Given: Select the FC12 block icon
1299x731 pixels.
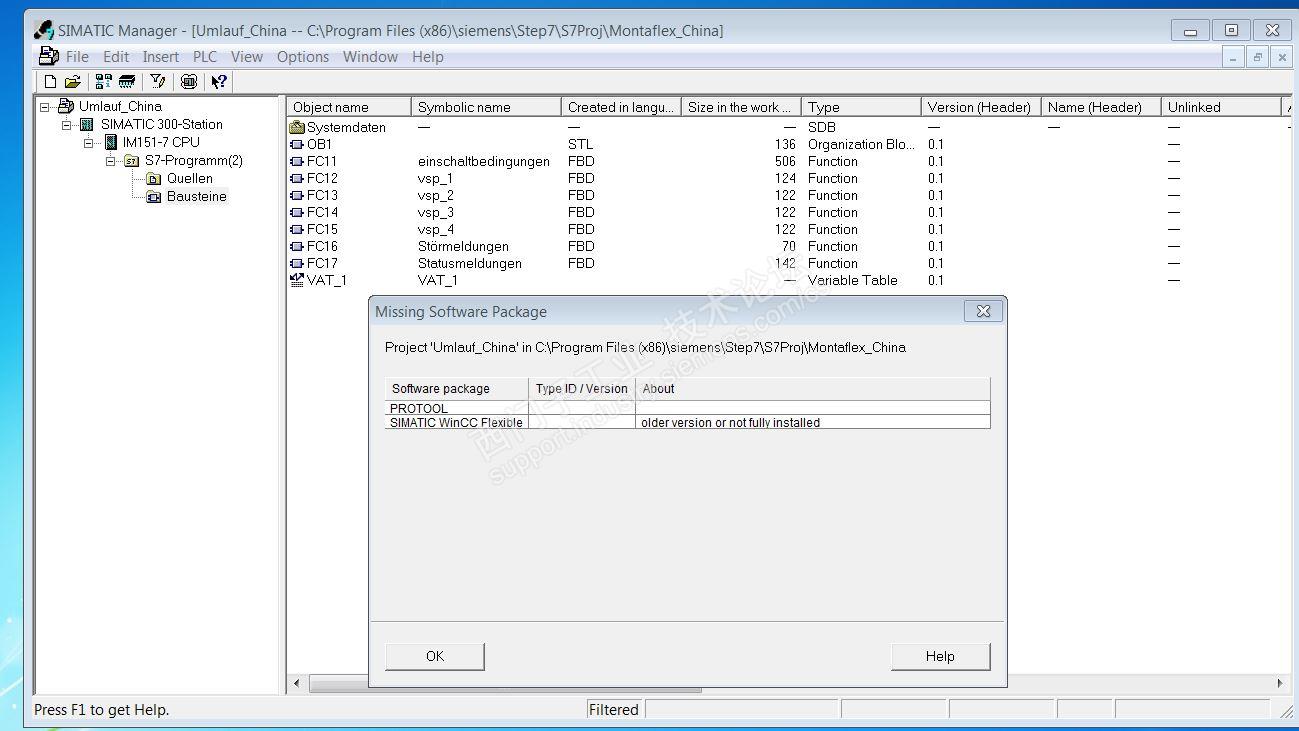Looking at the screenshot, I should [x=297, y=178].
